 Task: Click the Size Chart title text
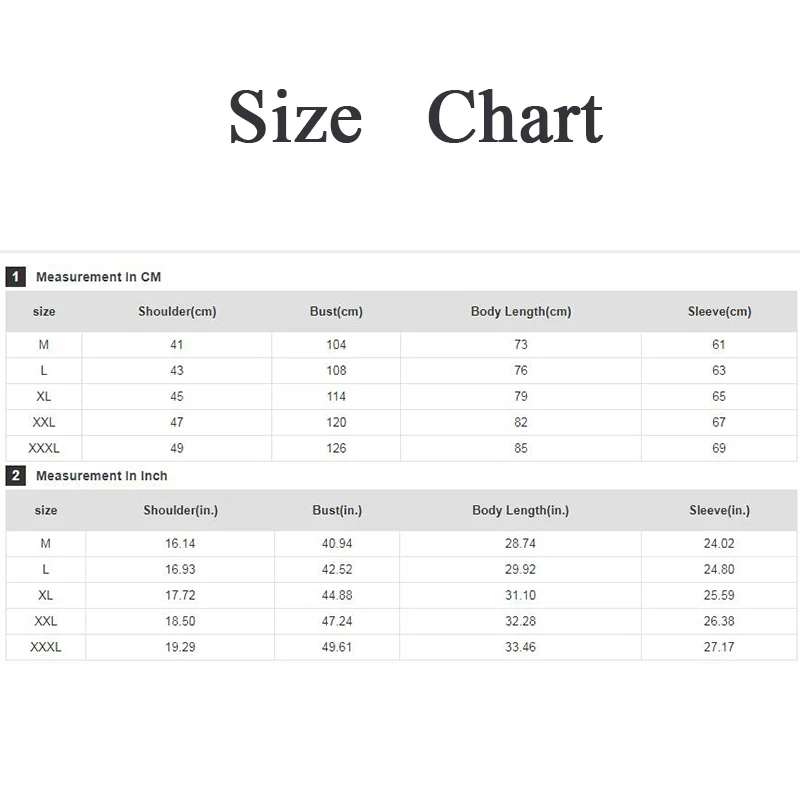416,116
